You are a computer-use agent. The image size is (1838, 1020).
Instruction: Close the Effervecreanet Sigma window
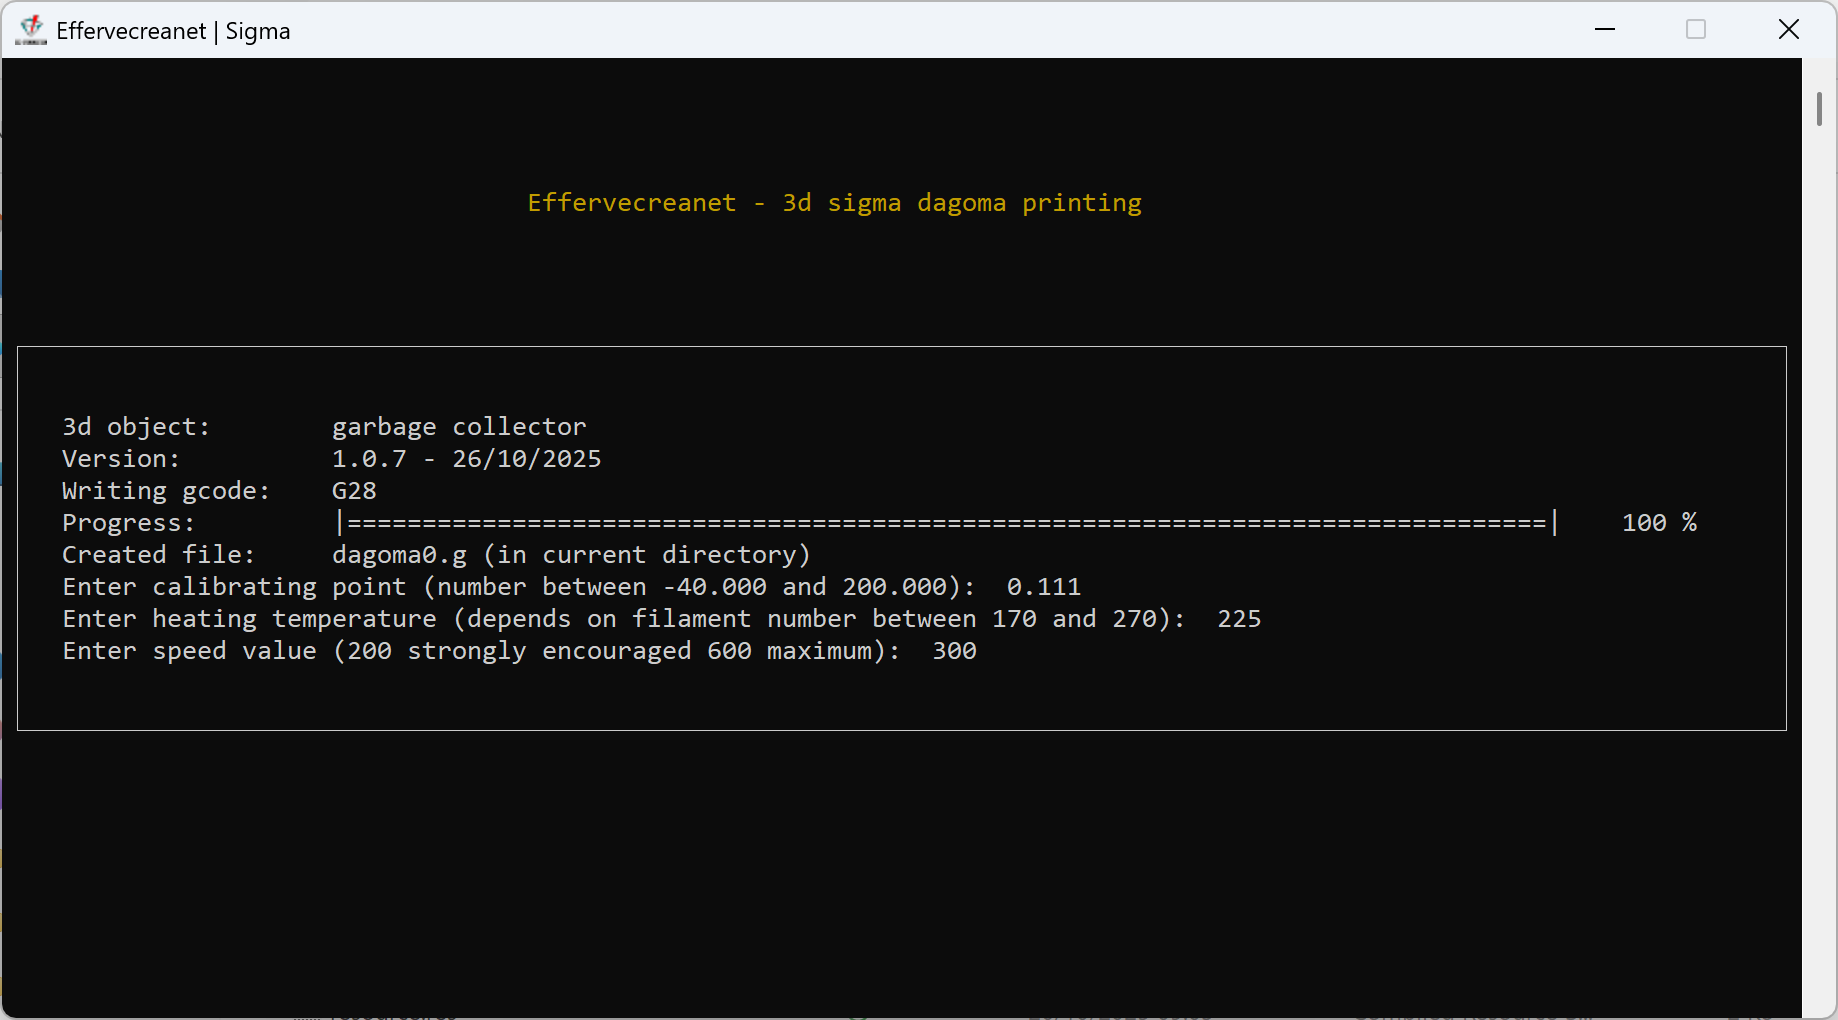point(1789,30)
